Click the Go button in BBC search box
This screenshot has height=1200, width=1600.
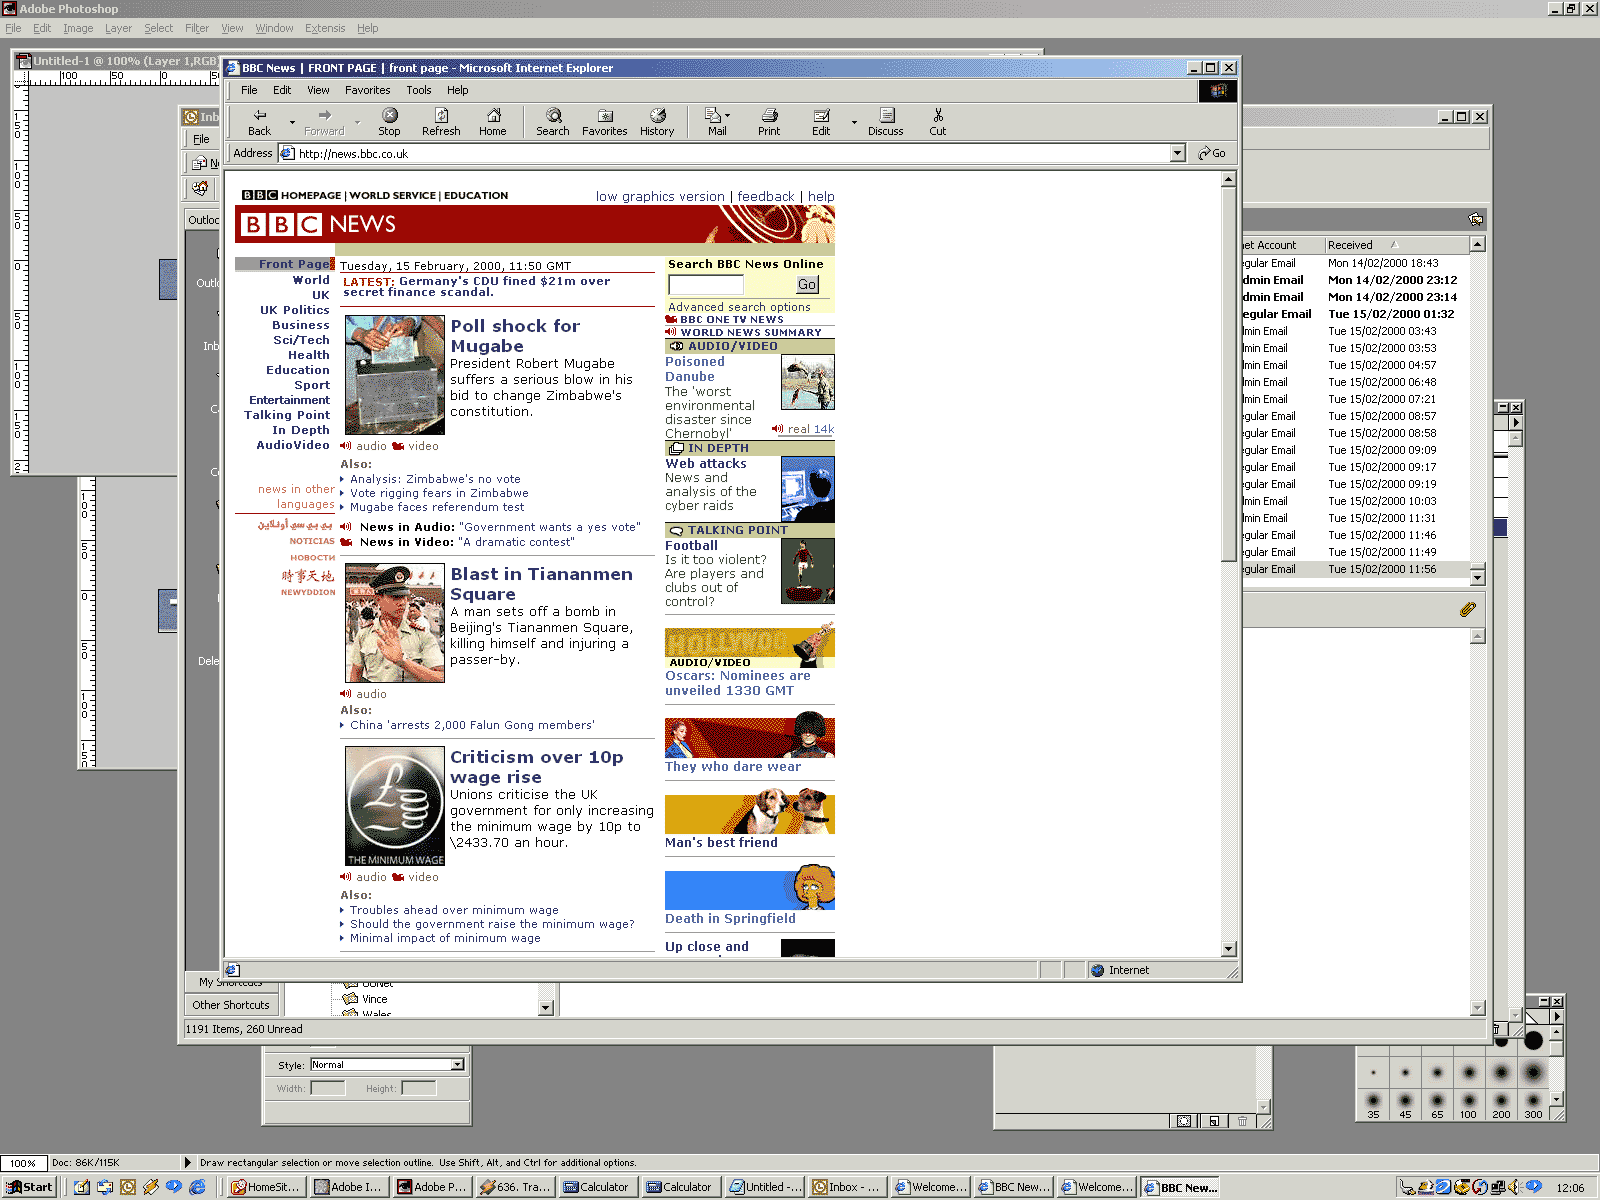[807, 285]
